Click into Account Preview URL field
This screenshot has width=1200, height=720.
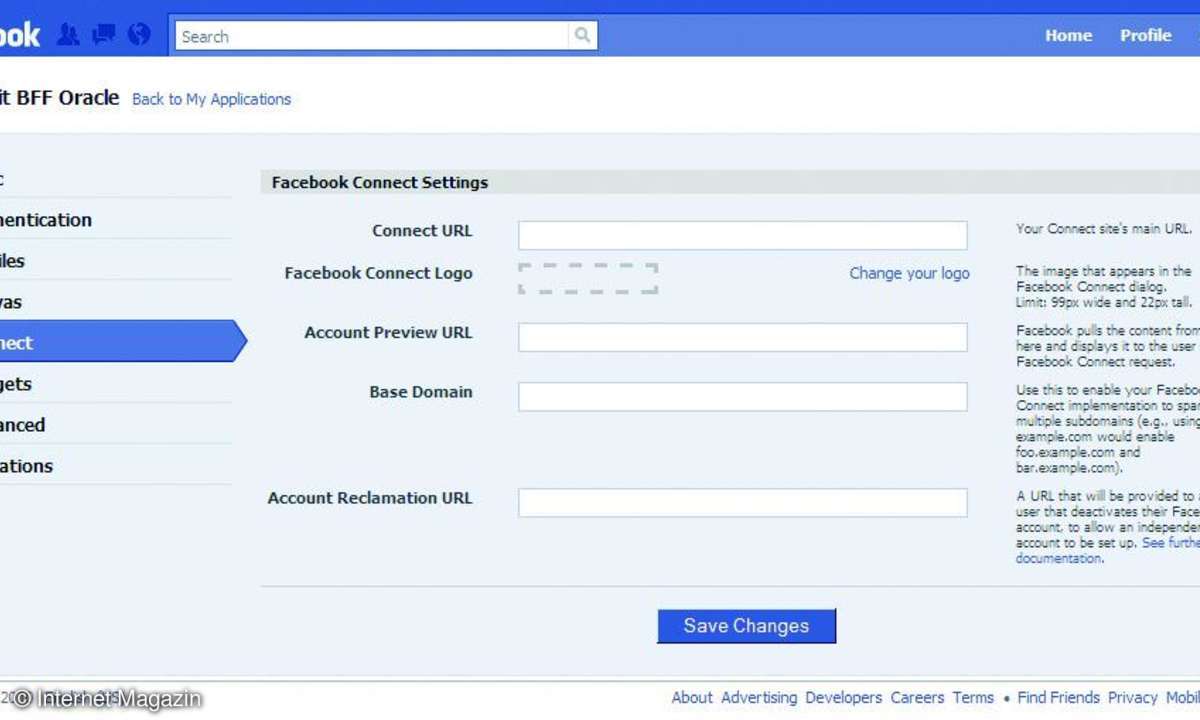pos(743,337)
